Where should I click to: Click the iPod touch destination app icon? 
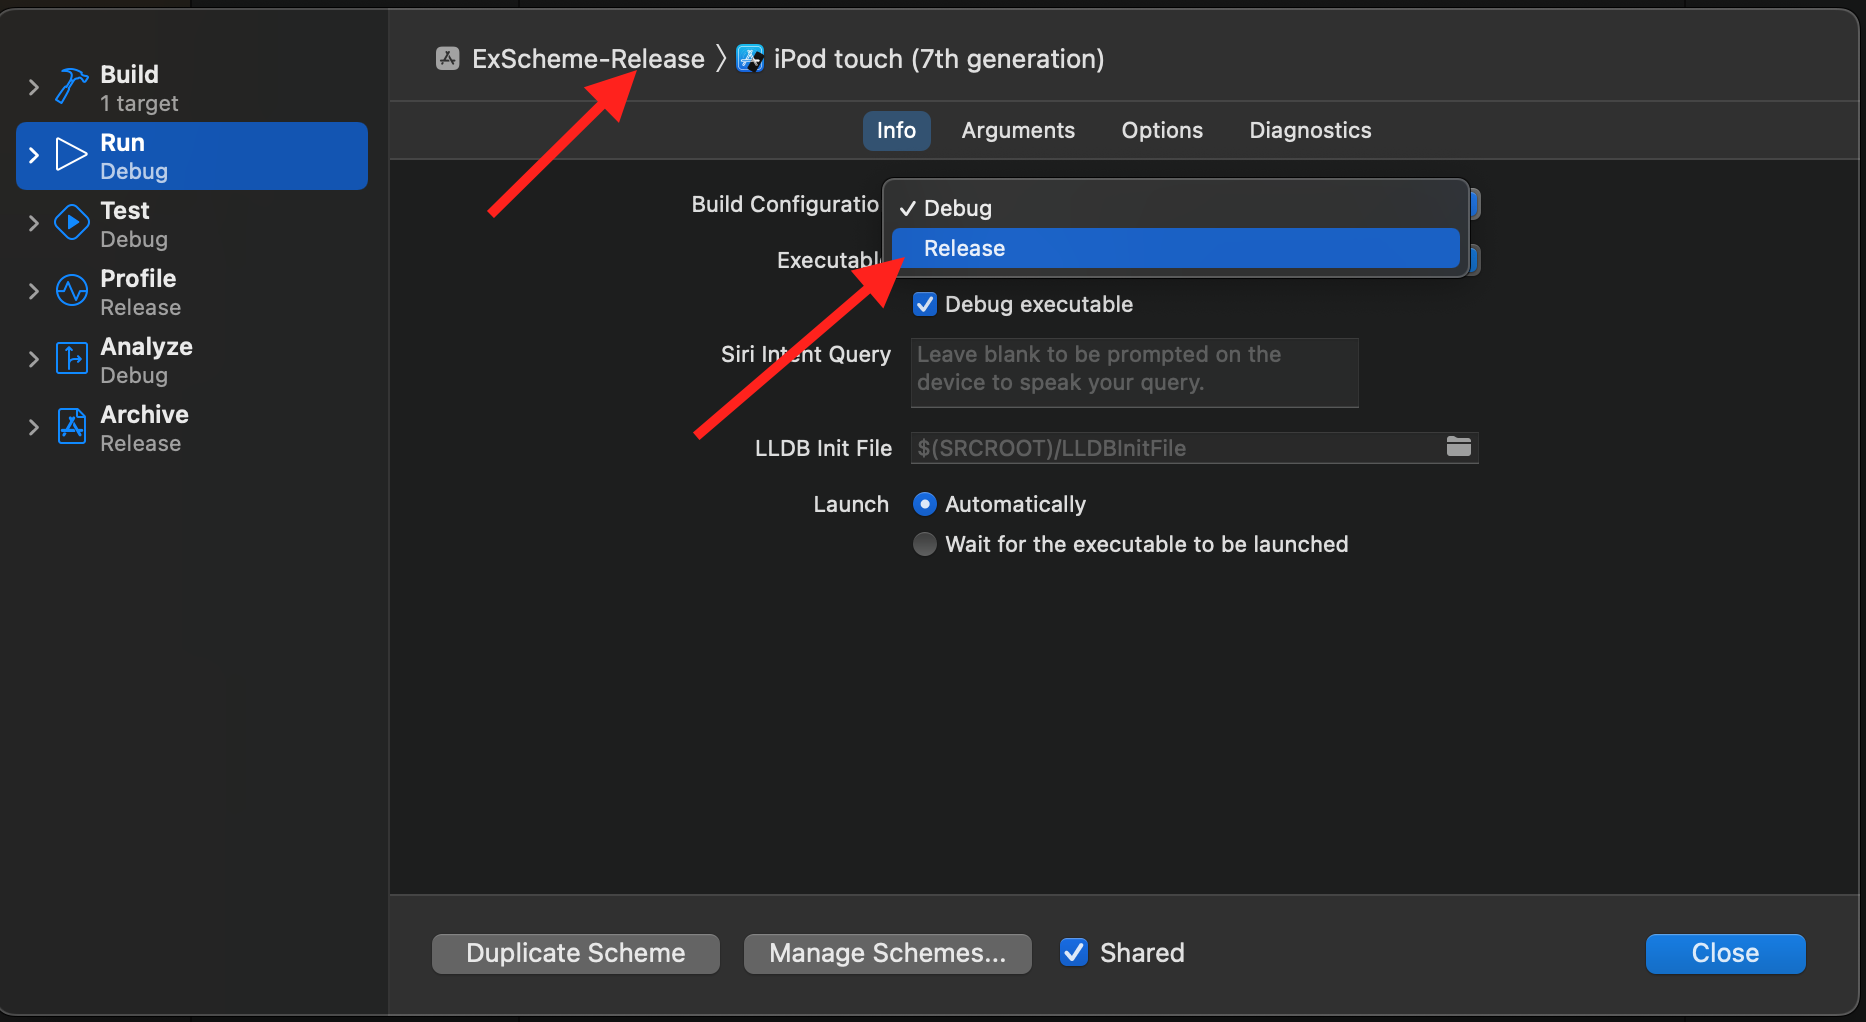(x=750, y=59)
